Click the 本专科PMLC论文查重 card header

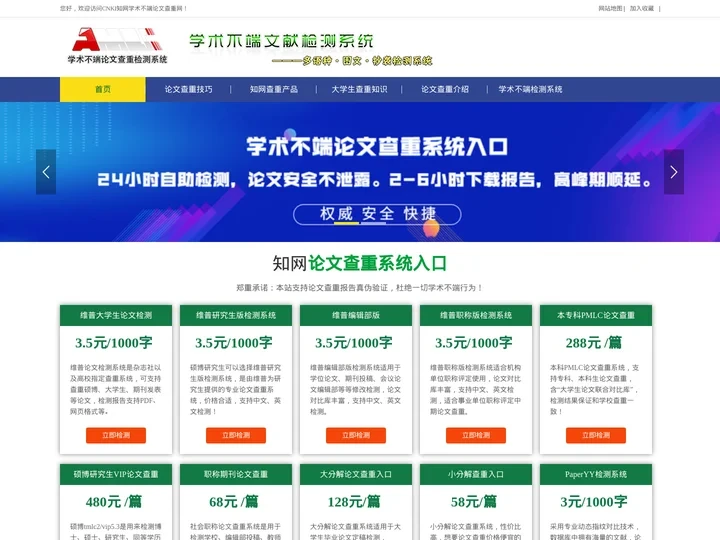(x=596, y=315)
